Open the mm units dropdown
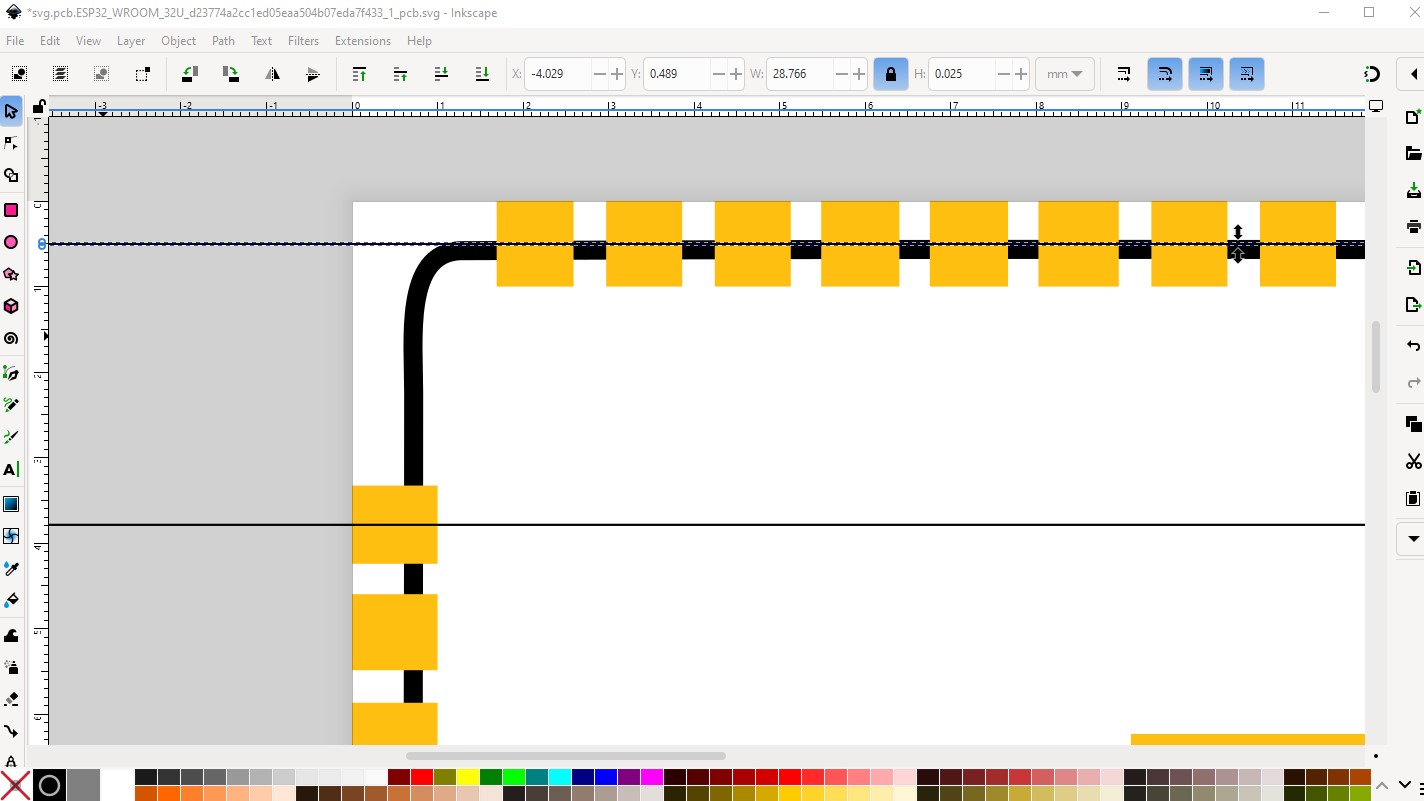Screen dimensions: 1424x801 coord(1064,74)
